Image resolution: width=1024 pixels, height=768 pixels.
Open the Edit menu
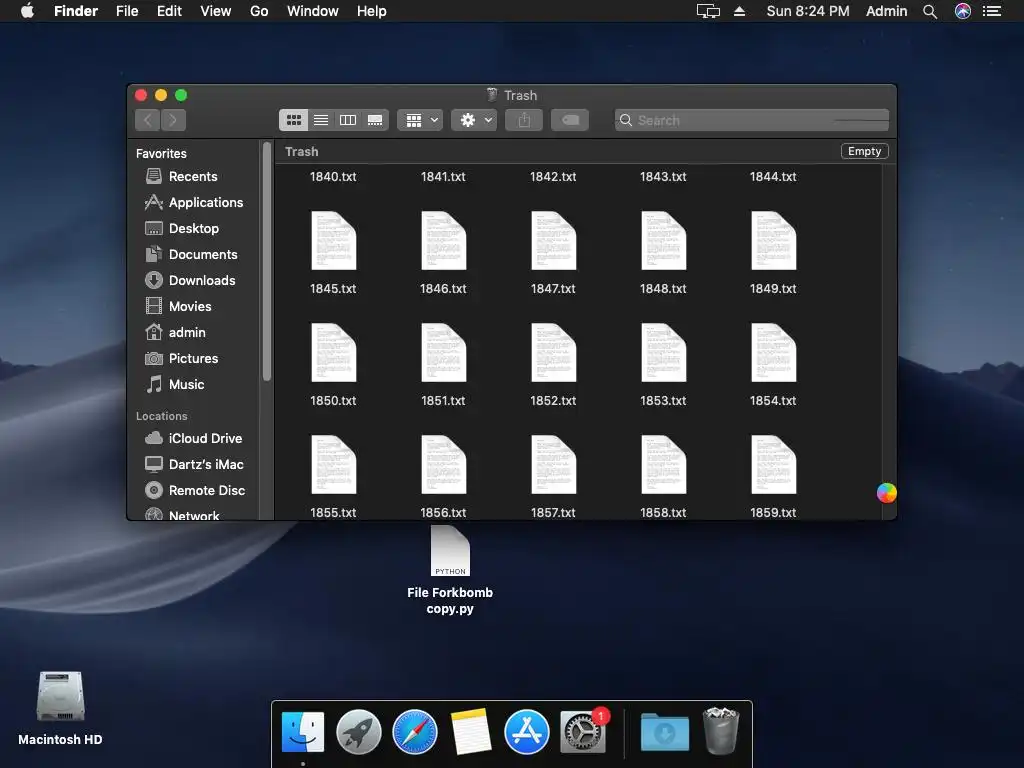pyautogui.click(x=169, y=11)
